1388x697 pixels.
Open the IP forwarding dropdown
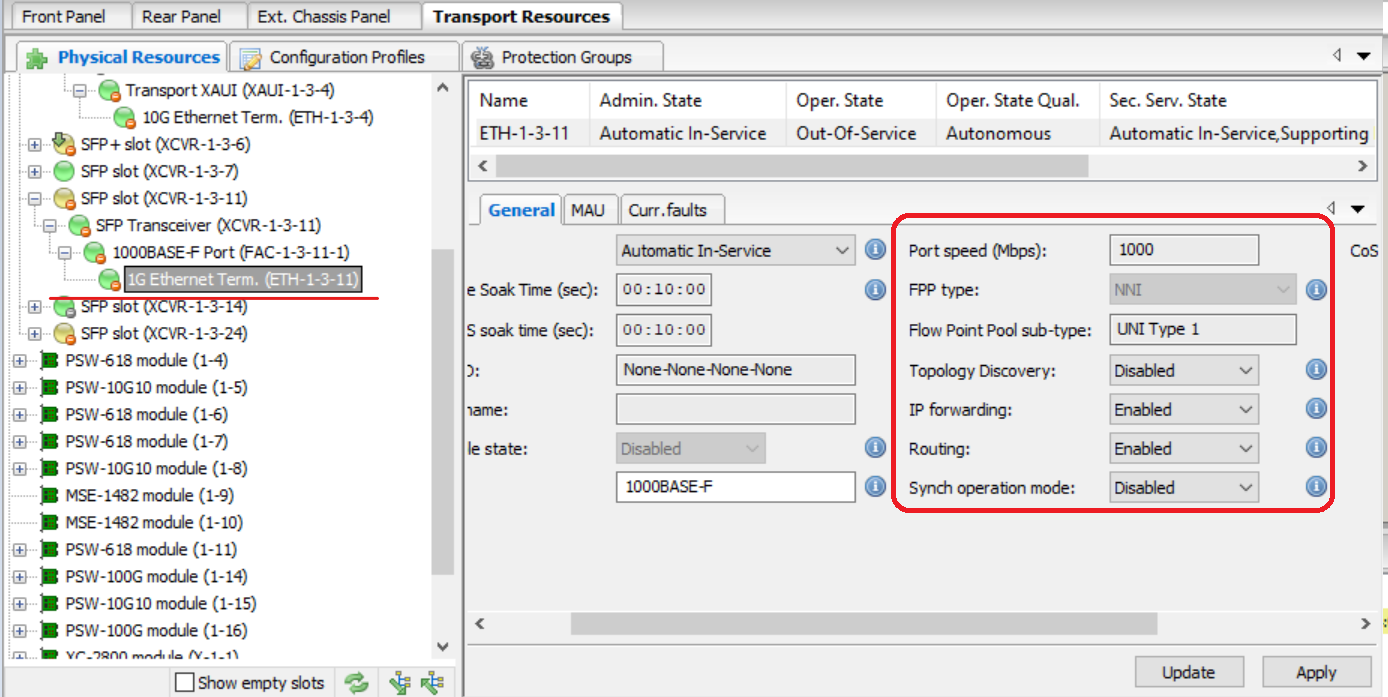[x=1184, y=409]
